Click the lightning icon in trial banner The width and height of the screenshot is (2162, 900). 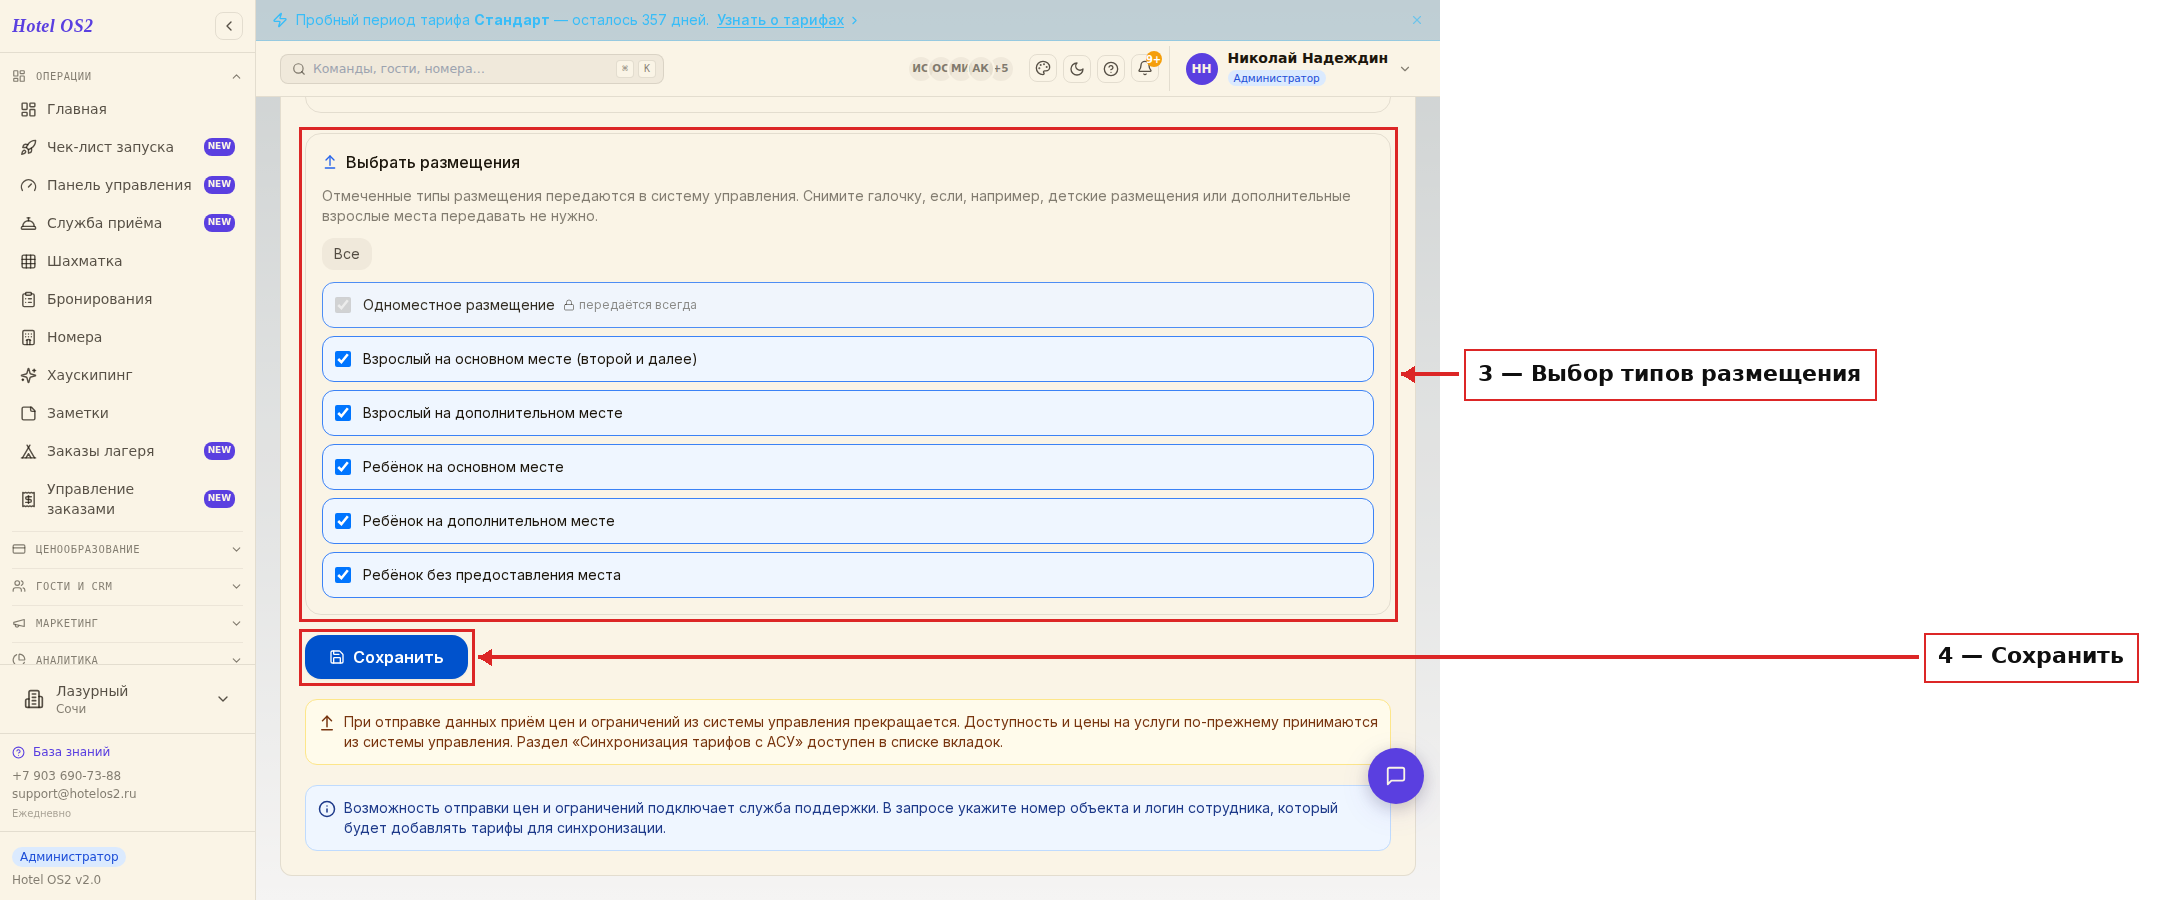(280, 20)
